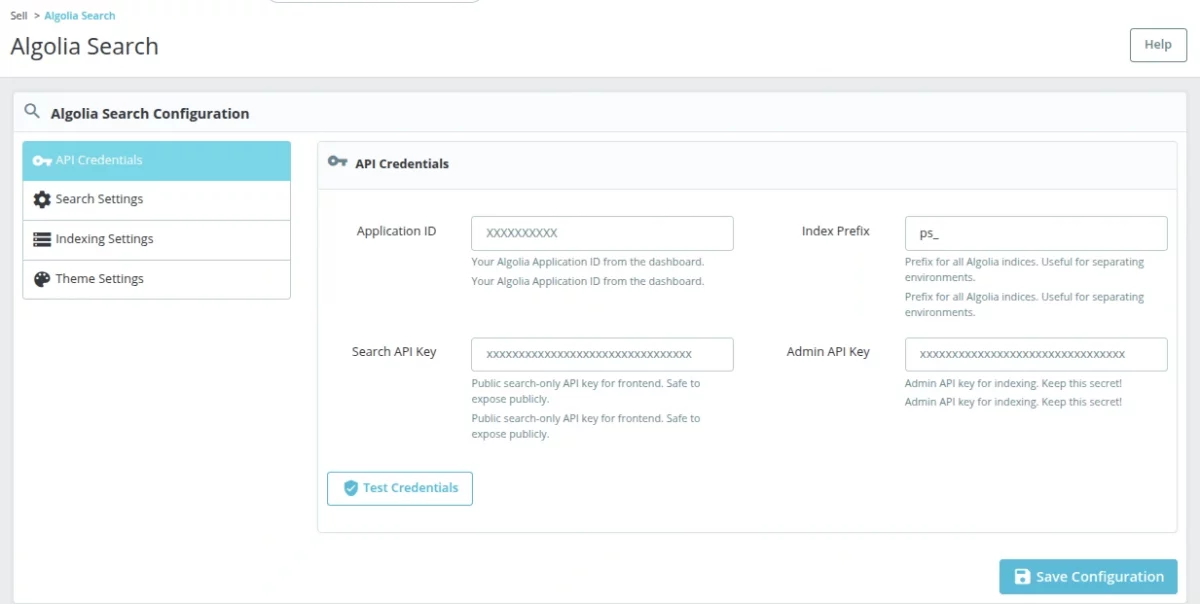Select the key icon on API Credentials tab
Image resolution: width=1200 pixels, height=604 pixels.
pos(41,160)
